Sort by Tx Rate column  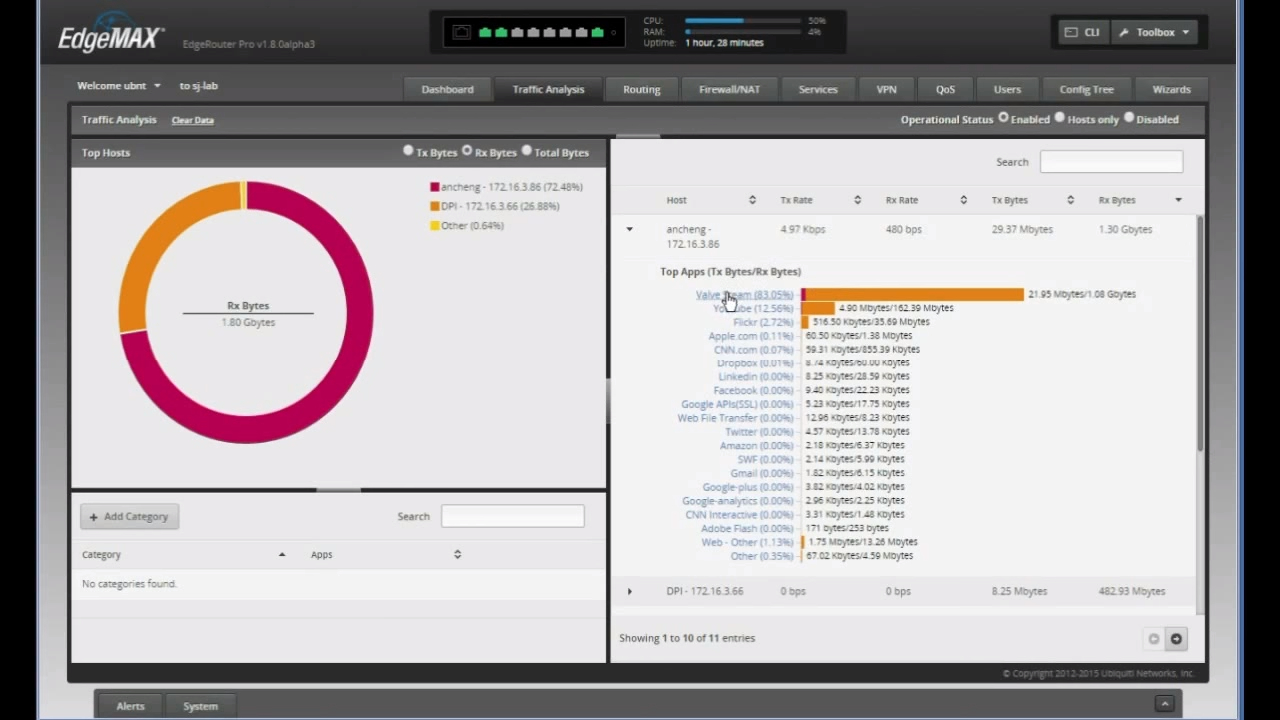pos(821,200)
